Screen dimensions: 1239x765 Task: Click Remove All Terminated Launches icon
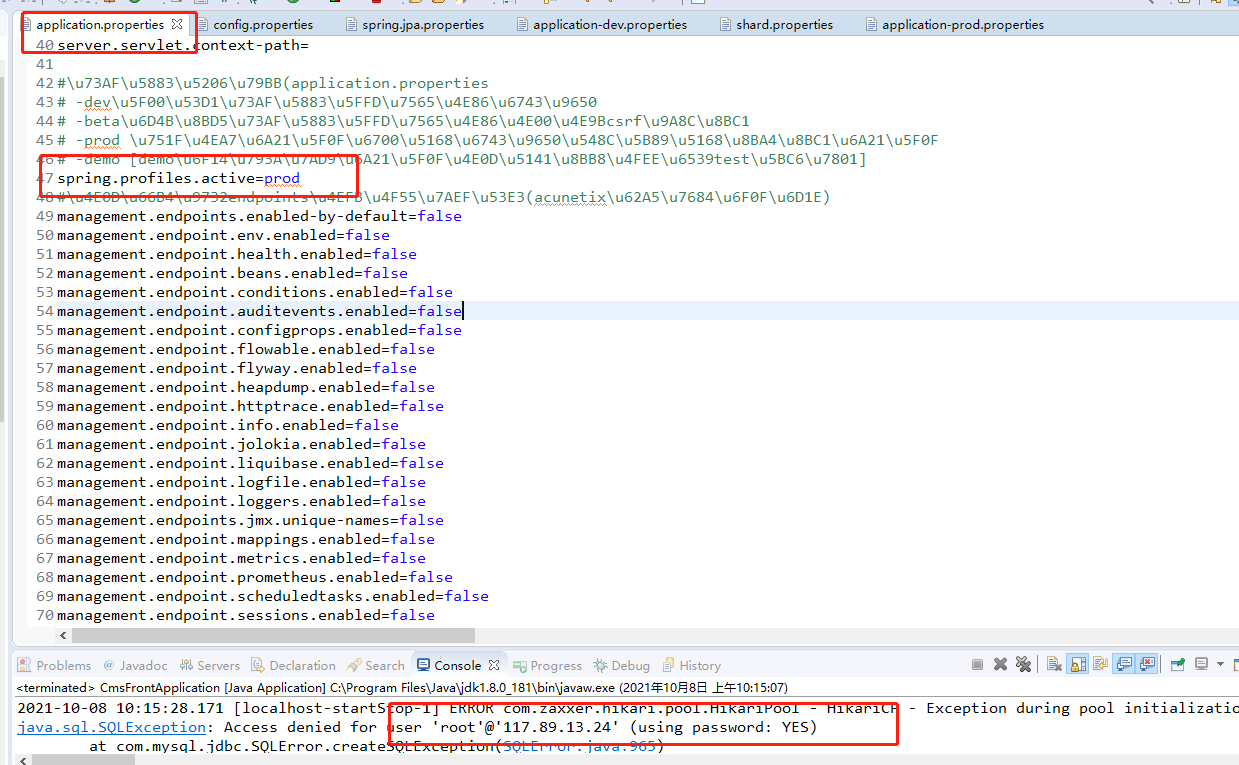1023,664
